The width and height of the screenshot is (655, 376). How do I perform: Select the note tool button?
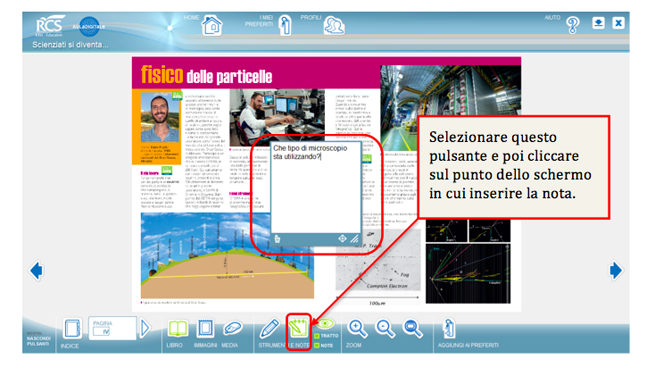(x=298, y=328)
